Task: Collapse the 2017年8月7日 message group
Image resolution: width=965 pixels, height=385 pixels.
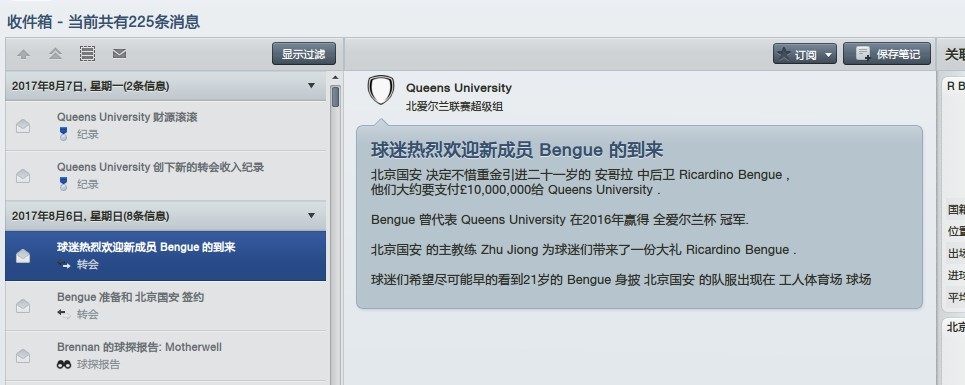Action: click(x=311, y=85)
